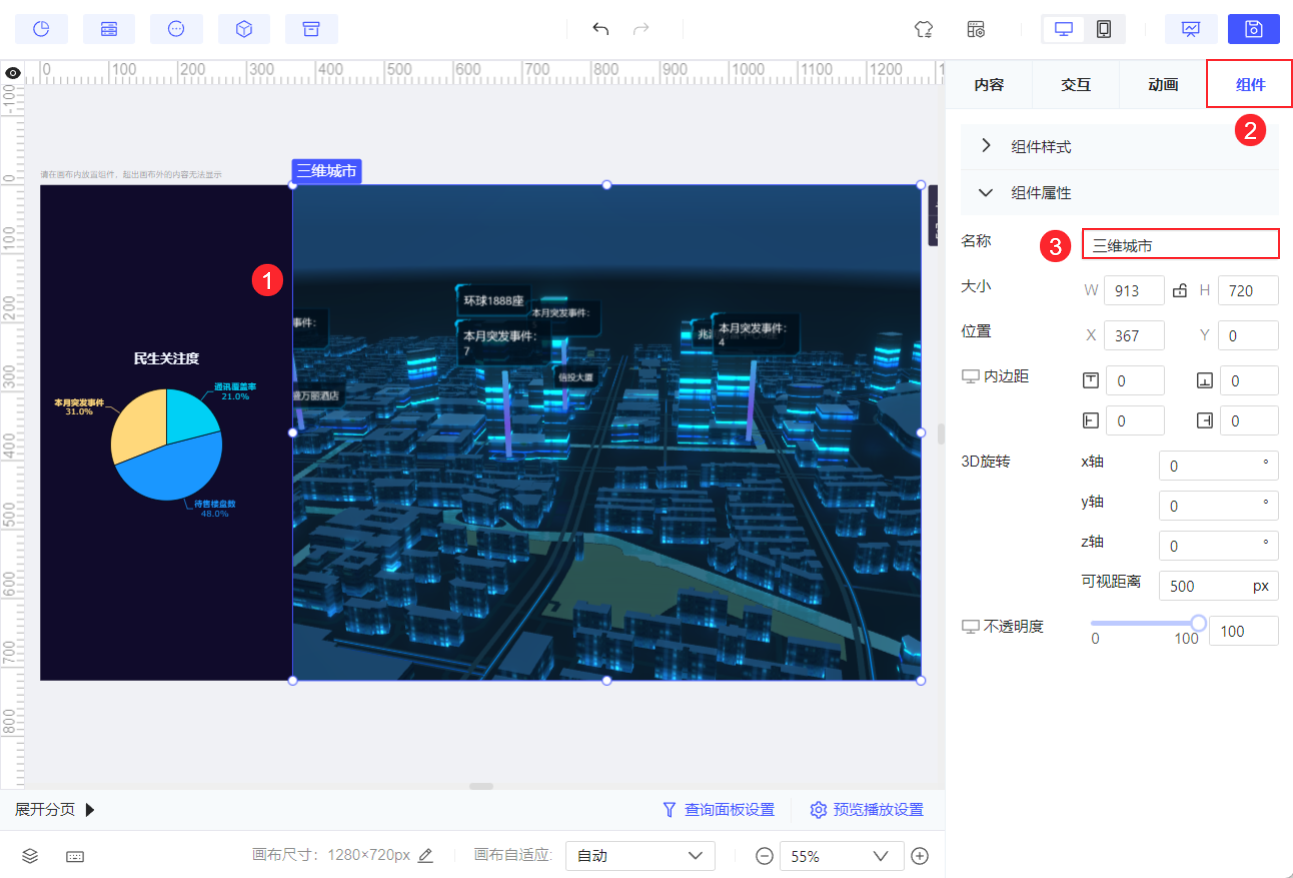Switch to mobile layout view

click(1103, 29)
